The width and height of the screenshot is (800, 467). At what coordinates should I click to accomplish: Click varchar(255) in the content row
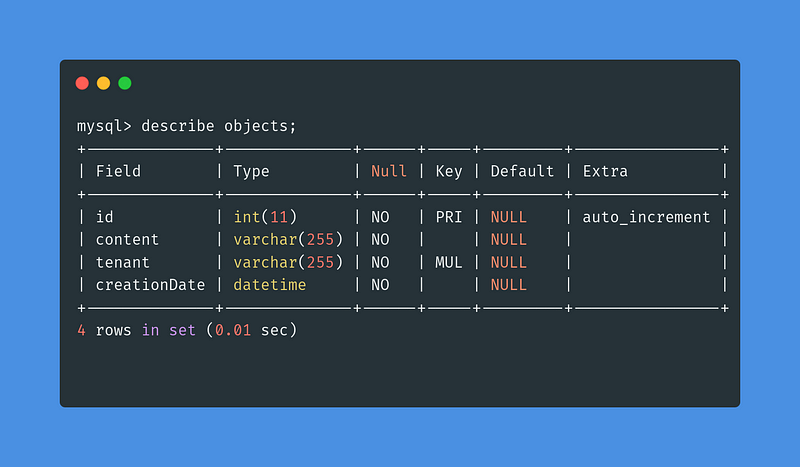coord(288,240)
